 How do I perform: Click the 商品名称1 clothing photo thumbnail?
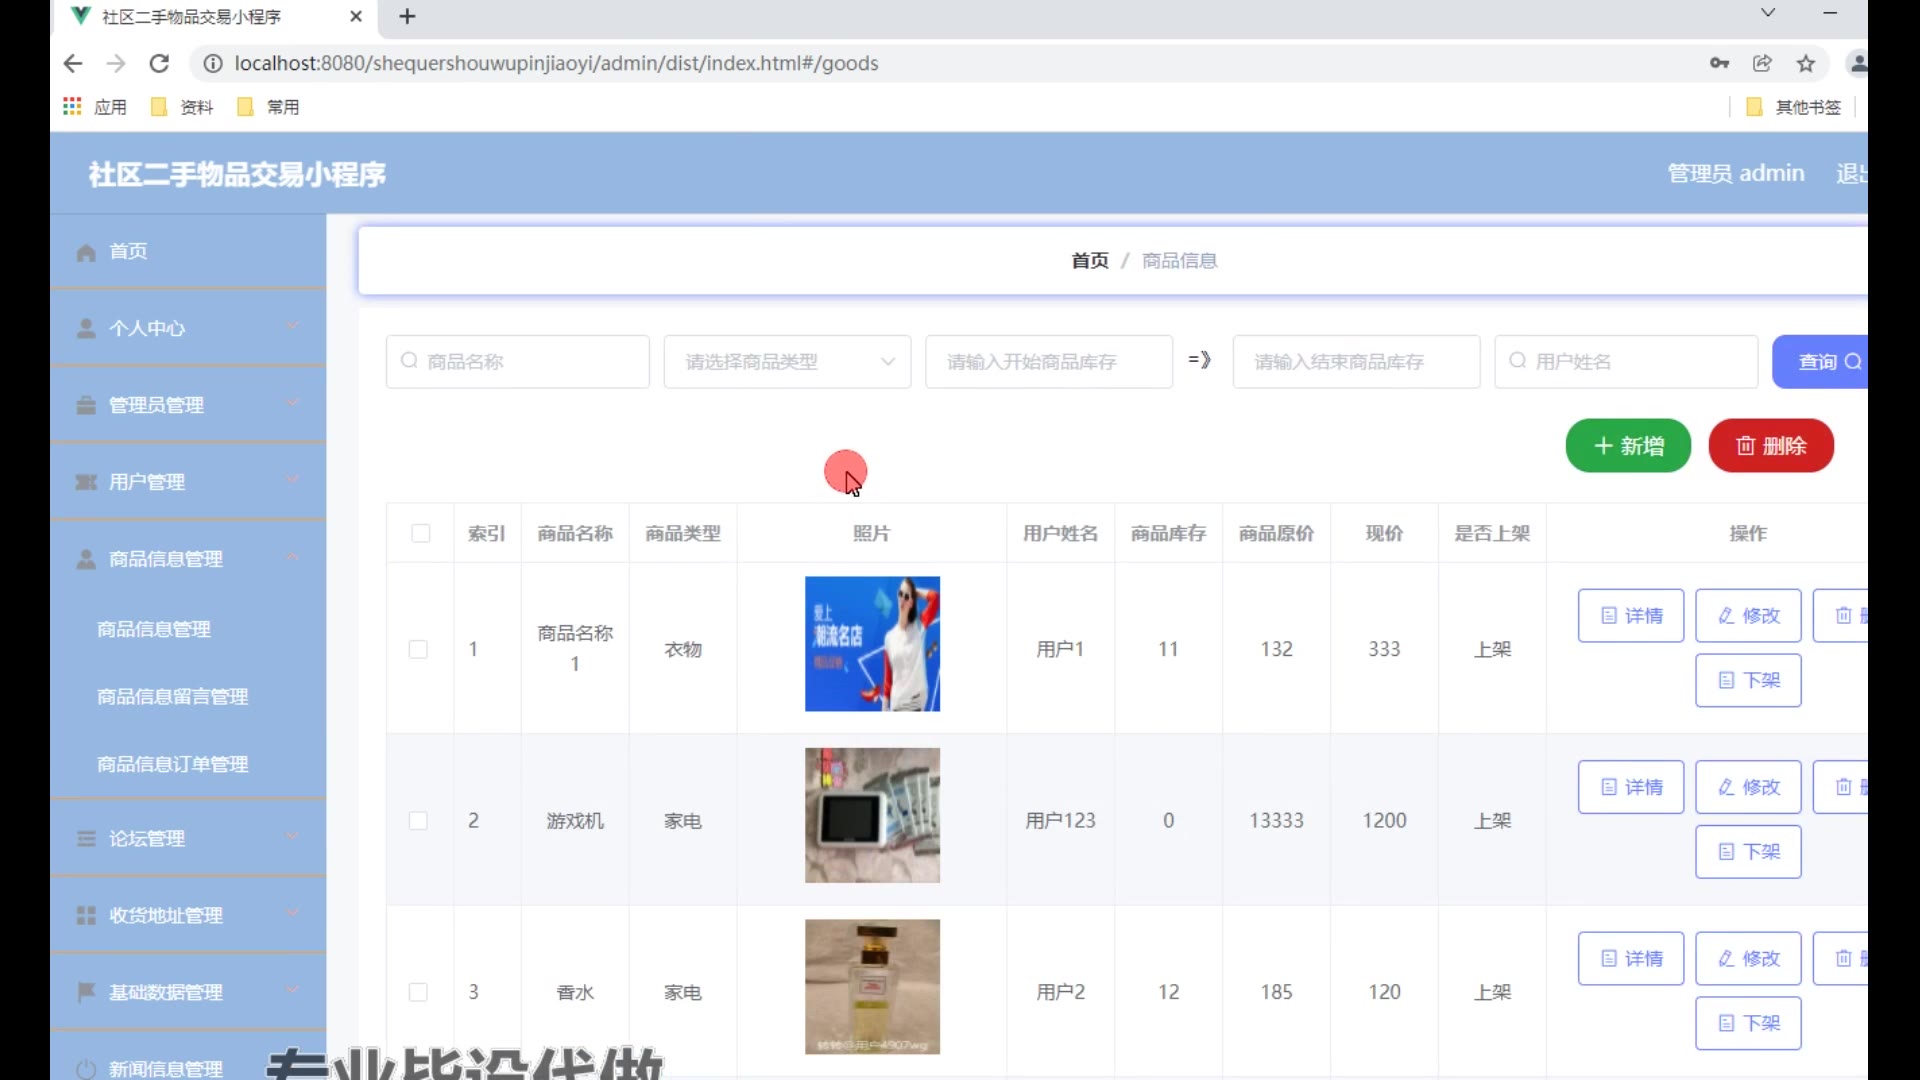tap(872, 644)
